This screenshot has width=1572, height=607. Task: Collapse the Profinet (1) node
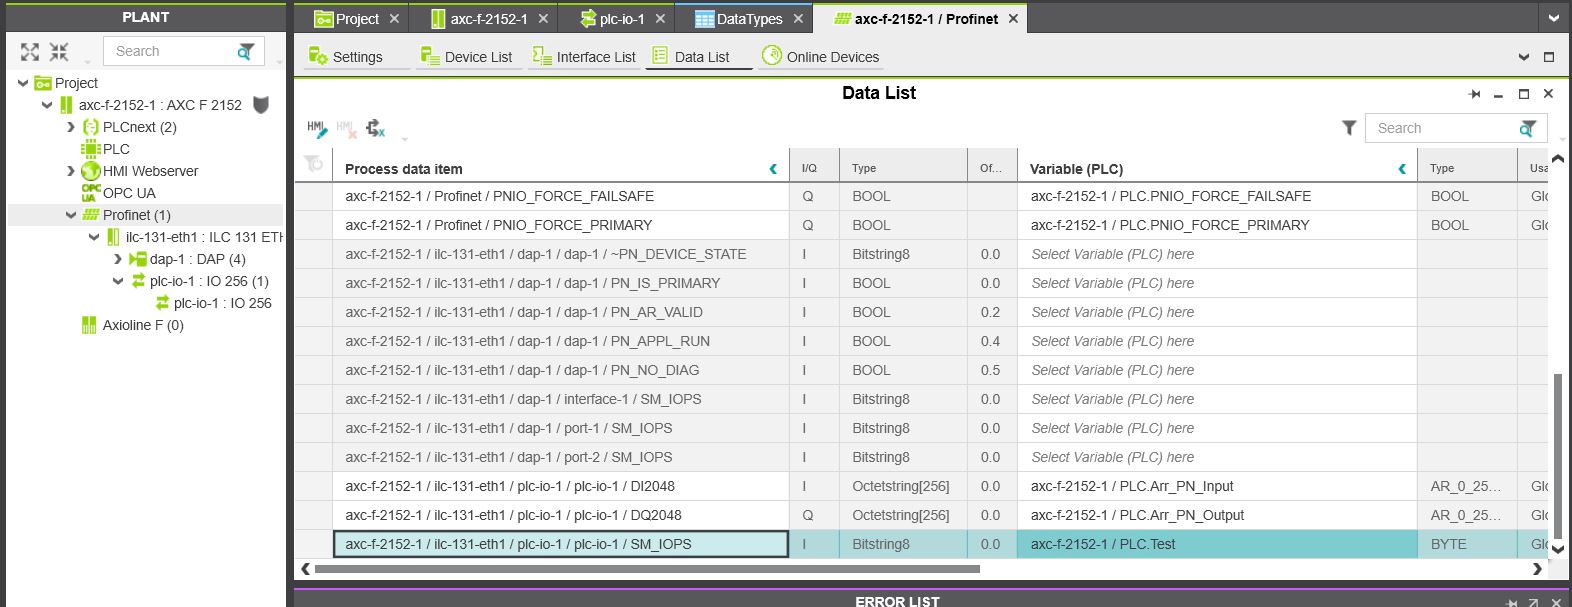71,215
